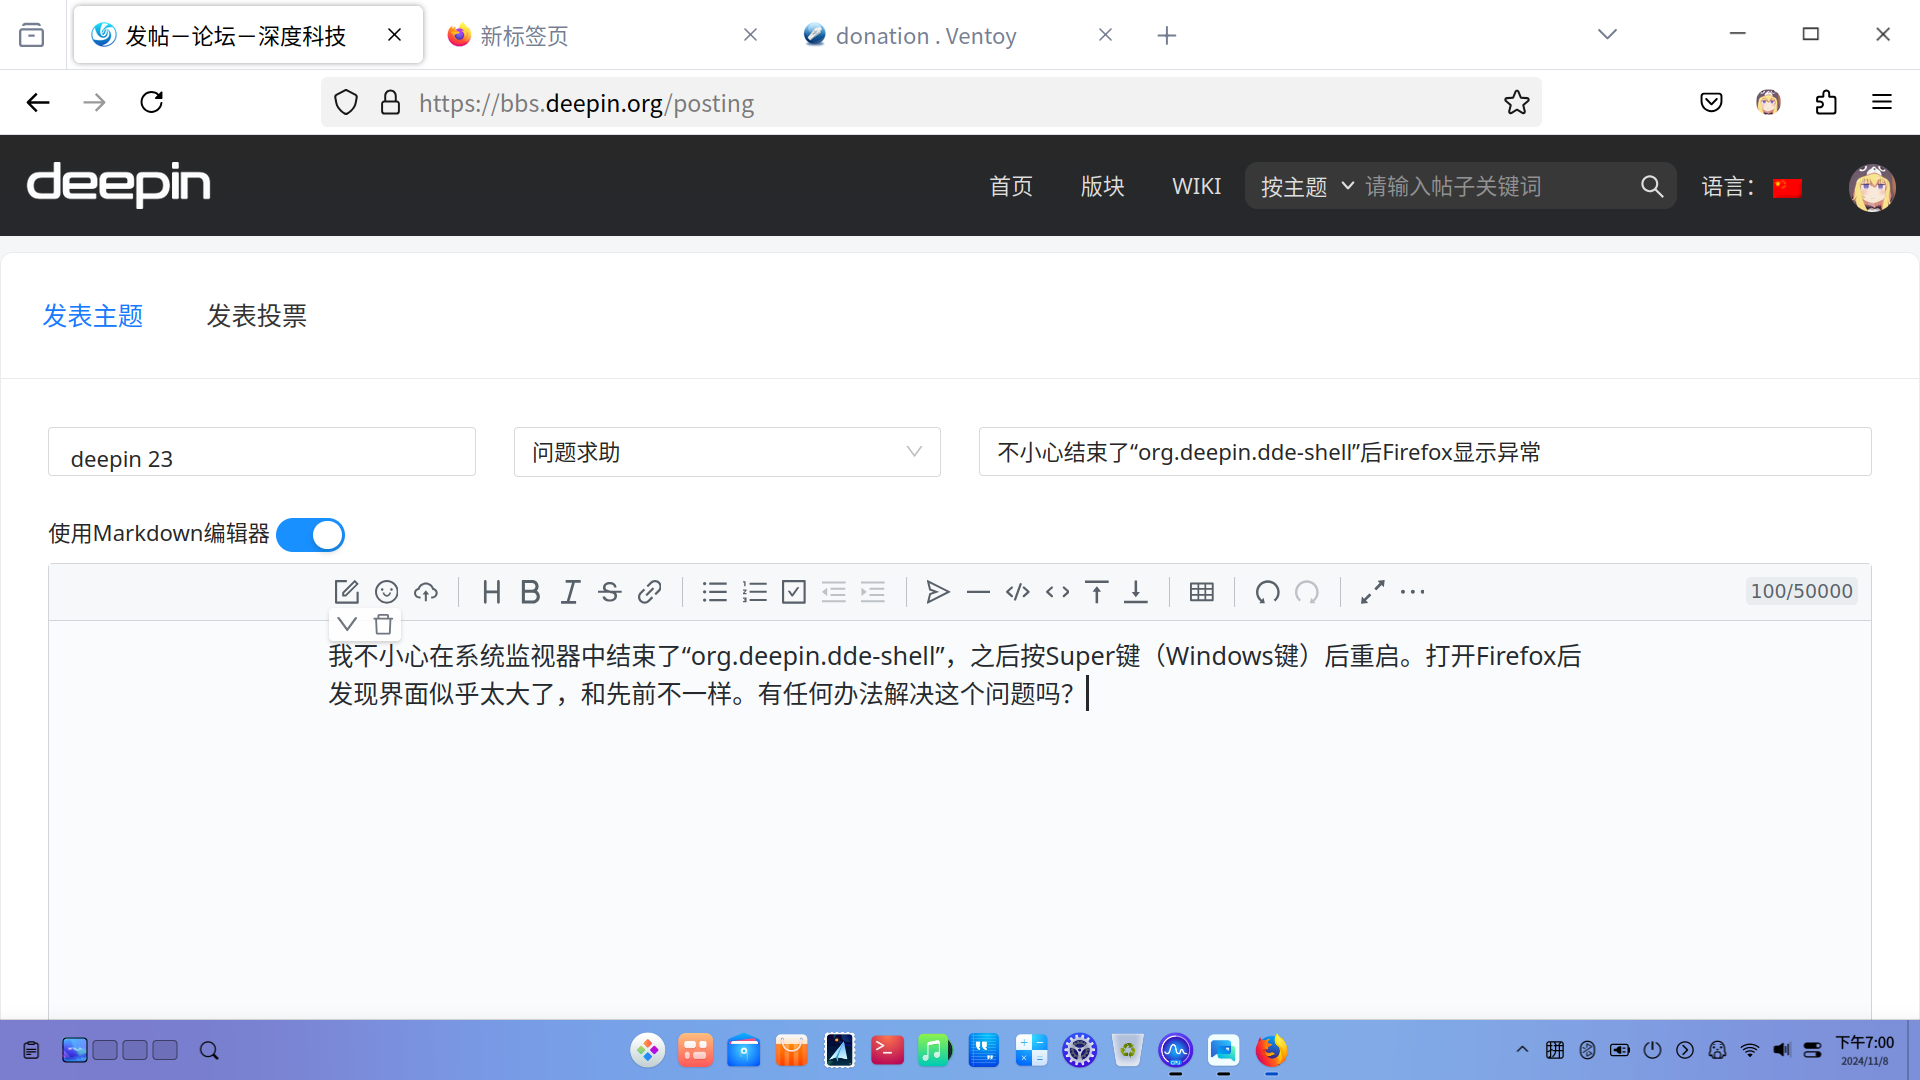Screen dimensions: 1920x1080
Task: Click the post title input field
Action: tap(1425, 452)
